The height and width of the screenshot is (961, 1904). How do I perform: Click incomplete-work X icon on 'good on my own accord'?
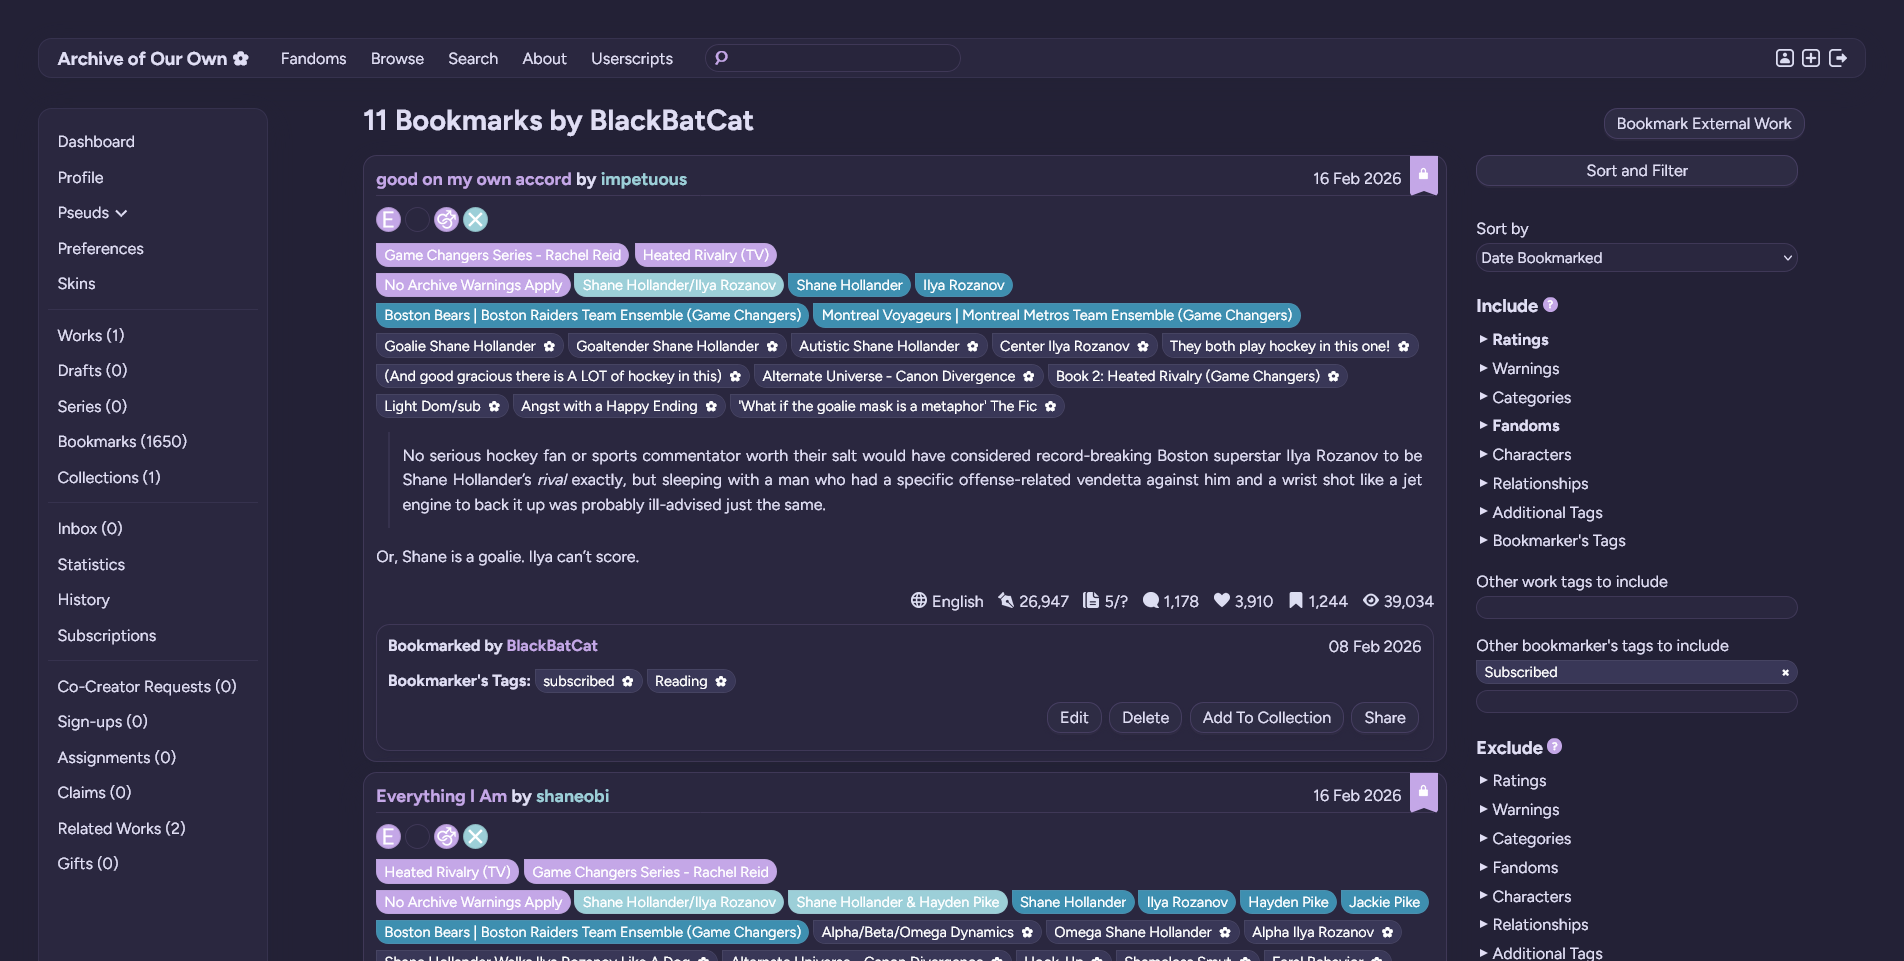tap(475, 219)
